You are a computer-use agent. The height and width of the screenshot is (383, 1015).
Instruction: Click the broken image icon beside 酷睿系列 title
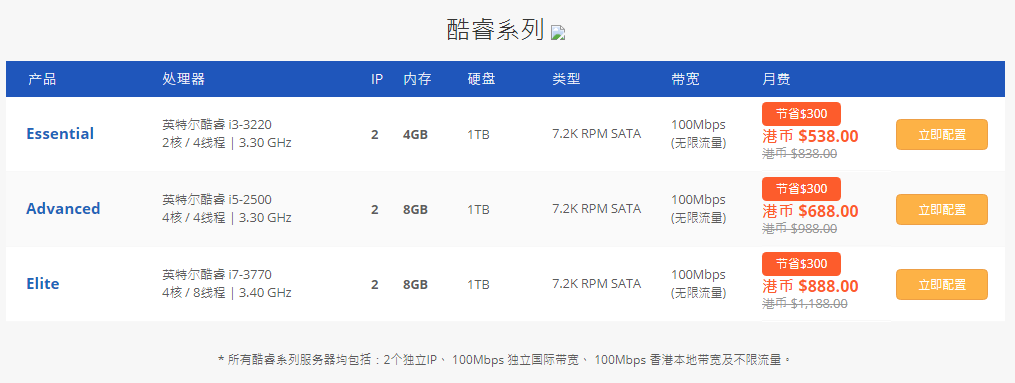(559, 33)
